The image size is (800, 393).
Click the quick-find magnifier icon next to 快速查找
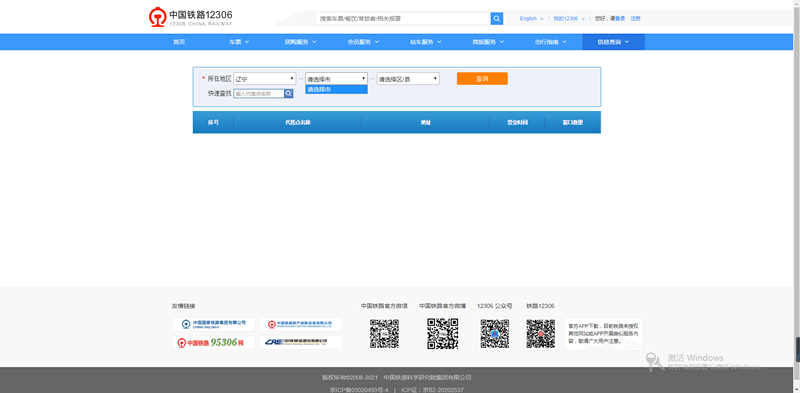click(289, 93)
